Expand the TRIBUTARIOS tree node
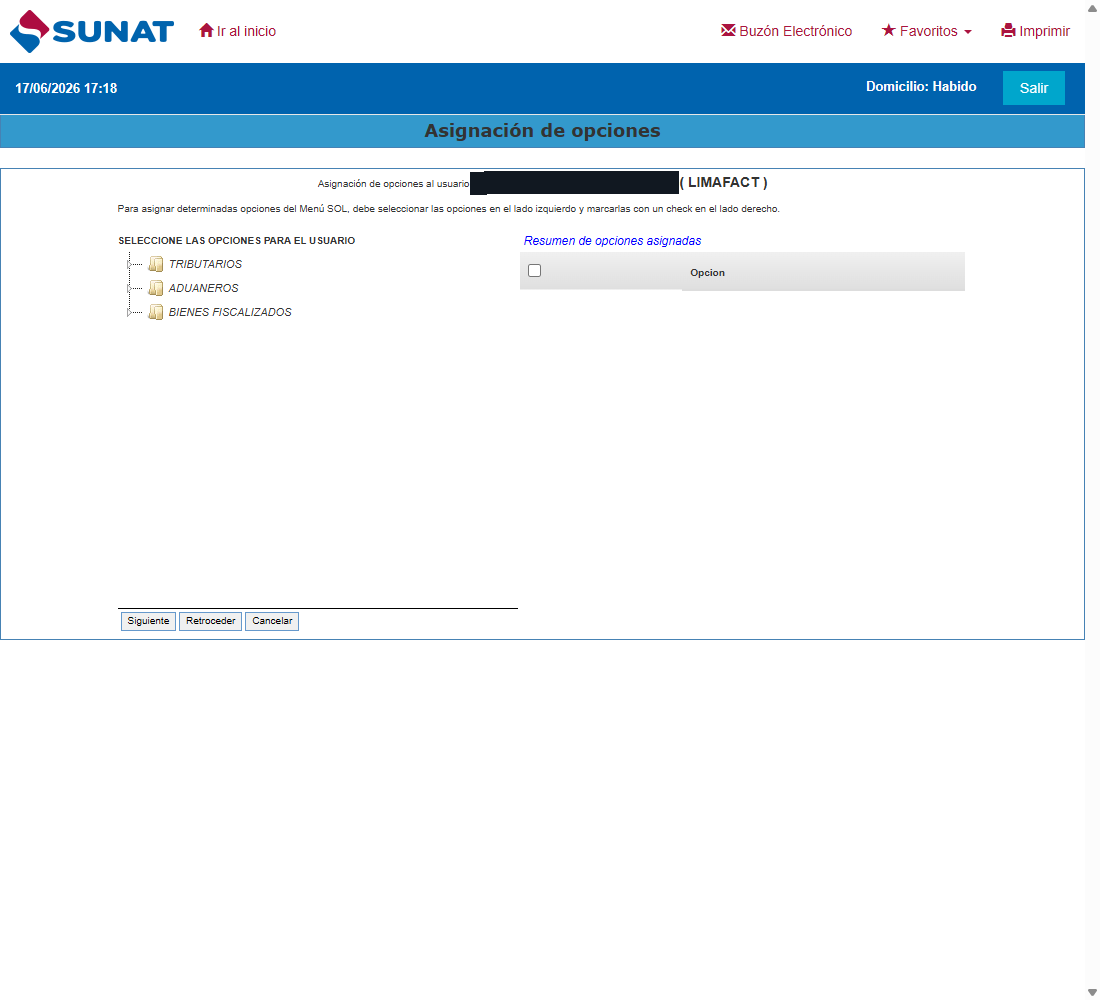 (129, 265)
